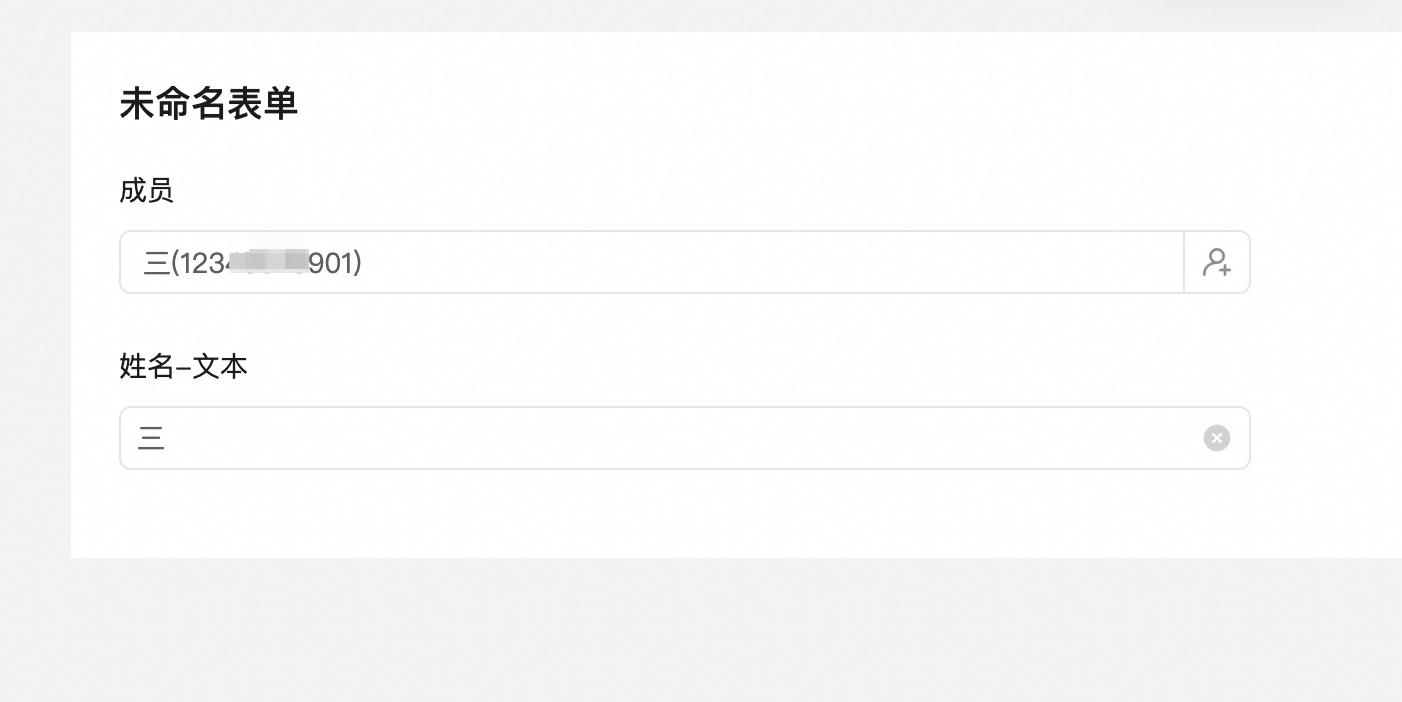Click the blank white area under the name field
This screenshot has height=702, width=1402.
click(685, 513)
